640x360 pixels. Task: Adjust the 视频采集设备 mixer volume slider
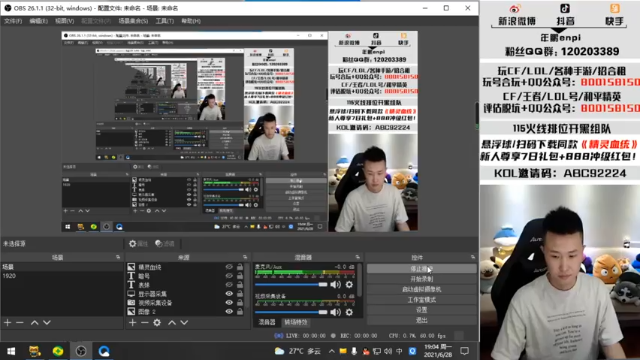[291, 312]
